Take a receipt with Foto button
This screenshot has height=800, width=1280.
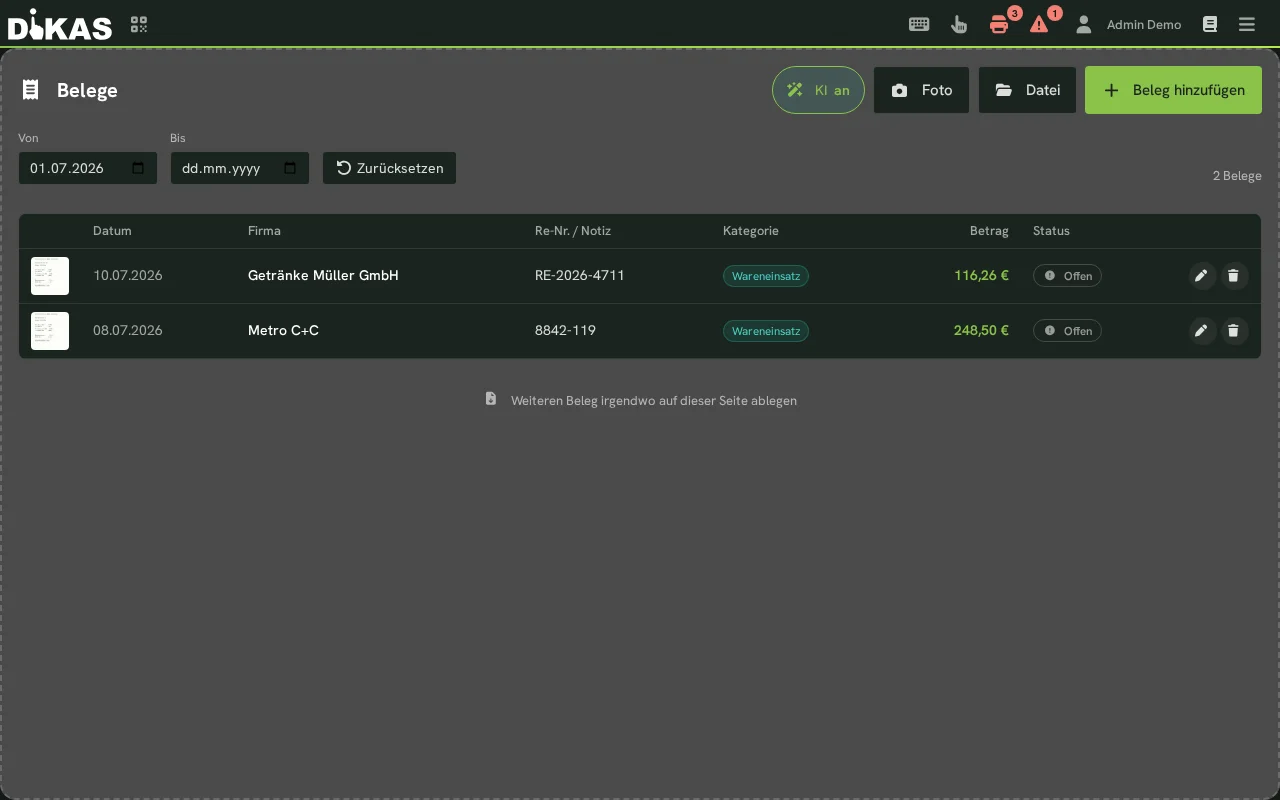coord(921,90)
